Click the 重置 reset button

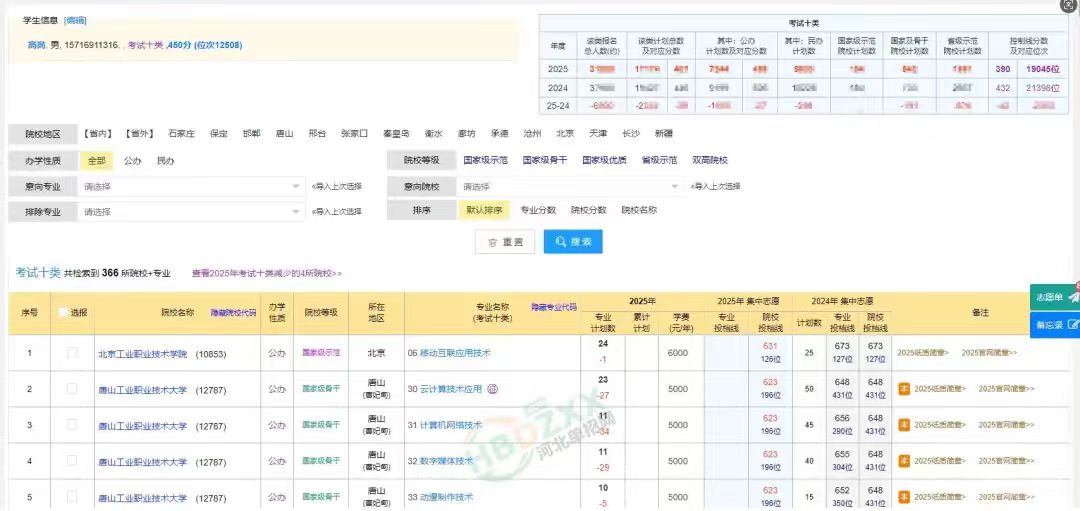click(x=505, y=242)
